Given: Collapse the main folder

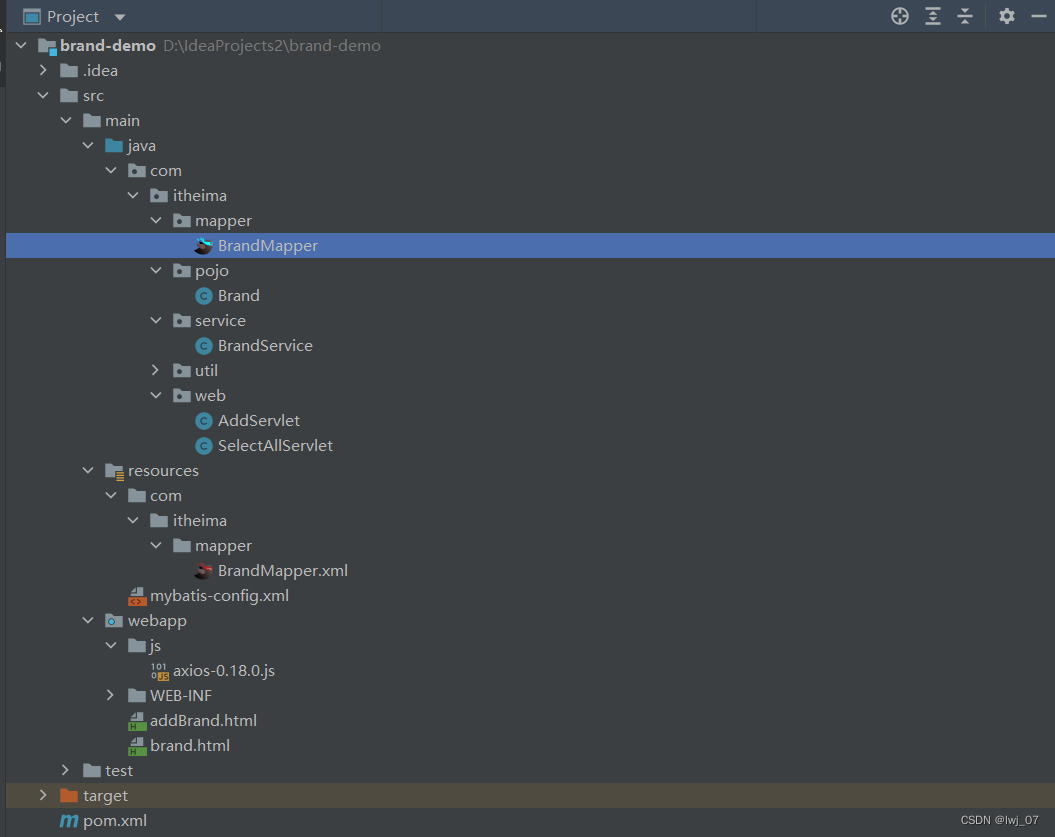Looking at the screenshot, I should click(x=66, y=120).
